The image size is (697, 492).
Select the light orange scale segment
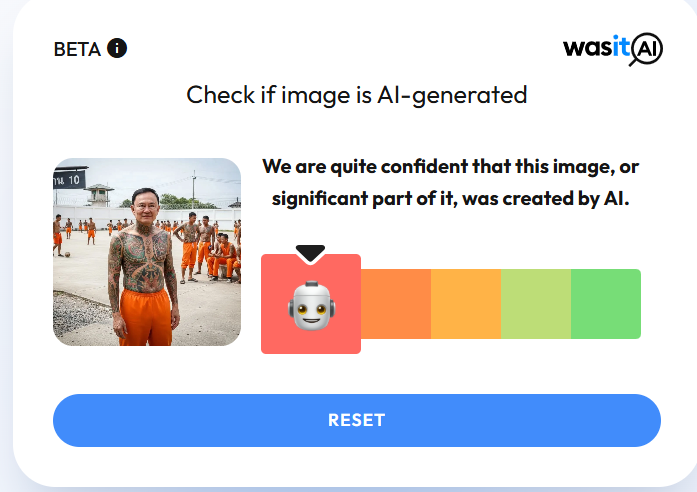click(466, 304)
